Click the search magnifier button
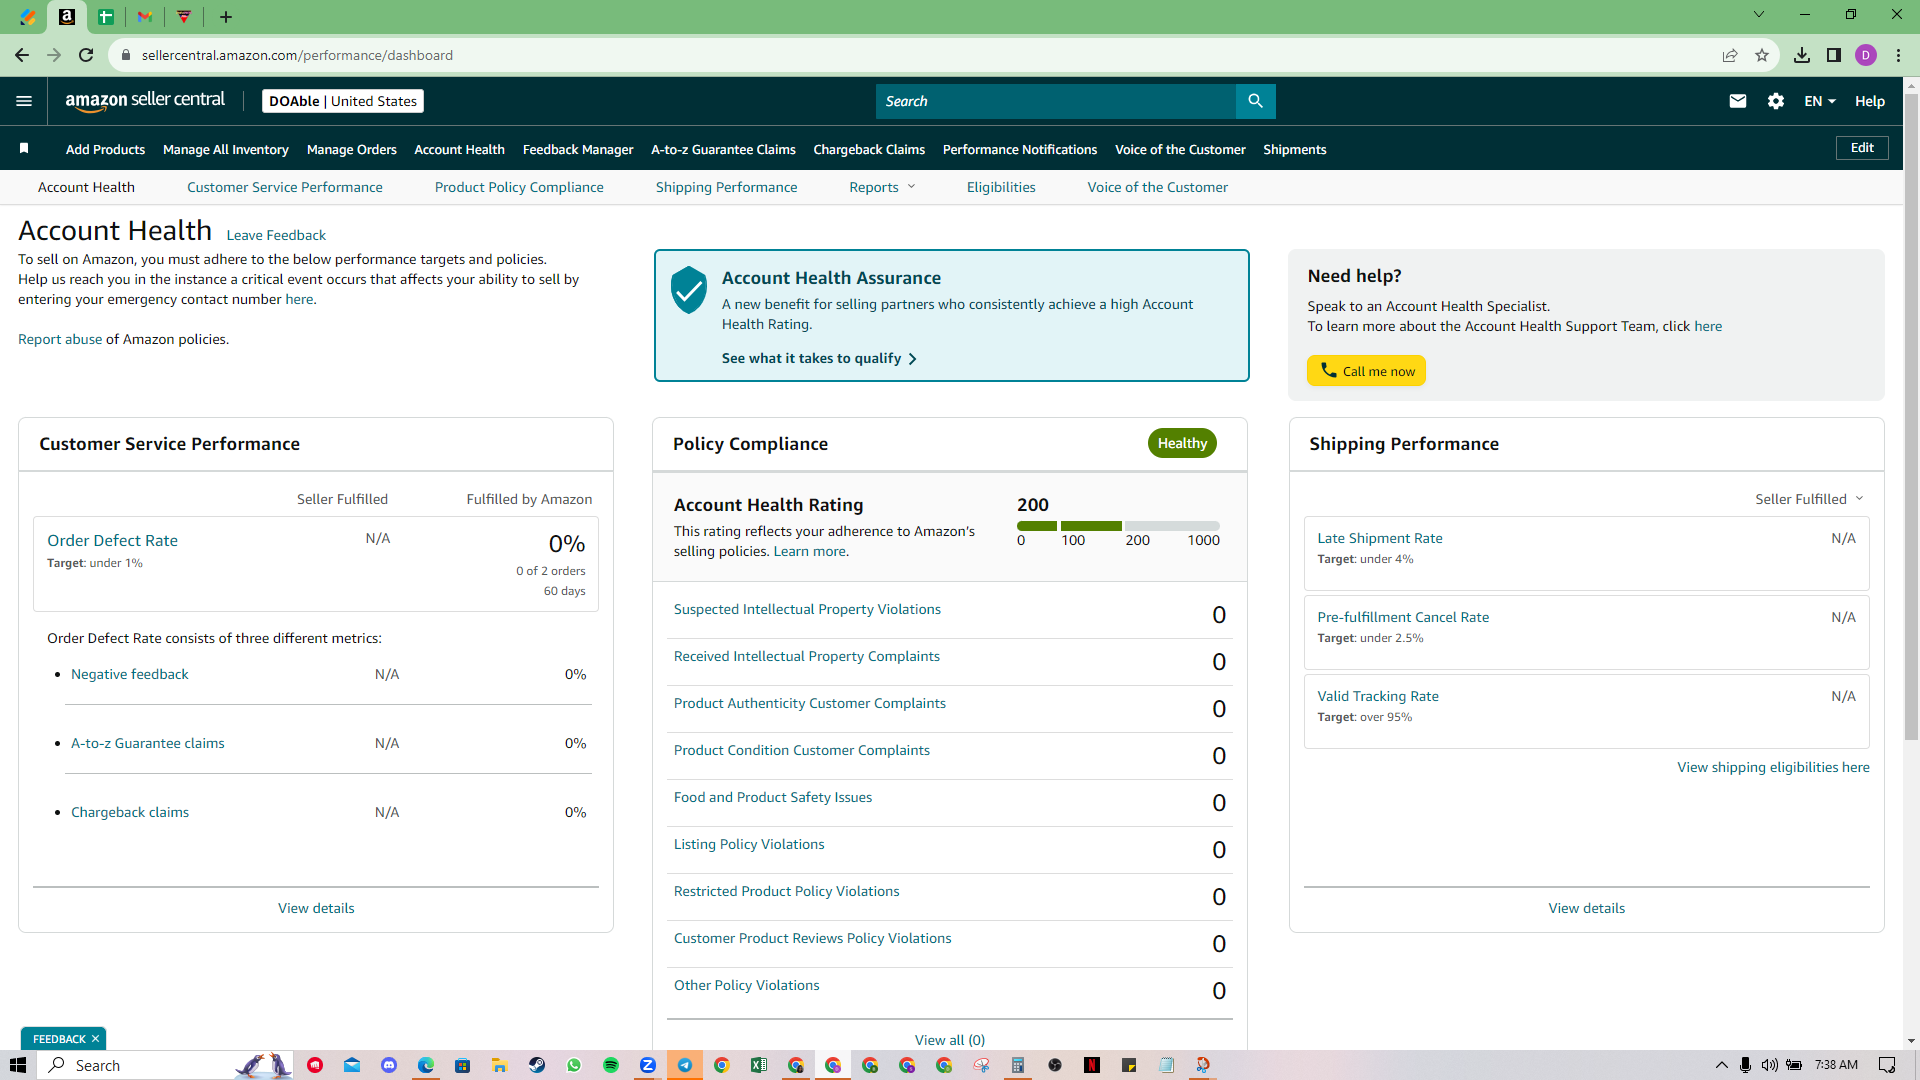The width and height of the screenshot is (1920, 1080). tap(1255, 101)
